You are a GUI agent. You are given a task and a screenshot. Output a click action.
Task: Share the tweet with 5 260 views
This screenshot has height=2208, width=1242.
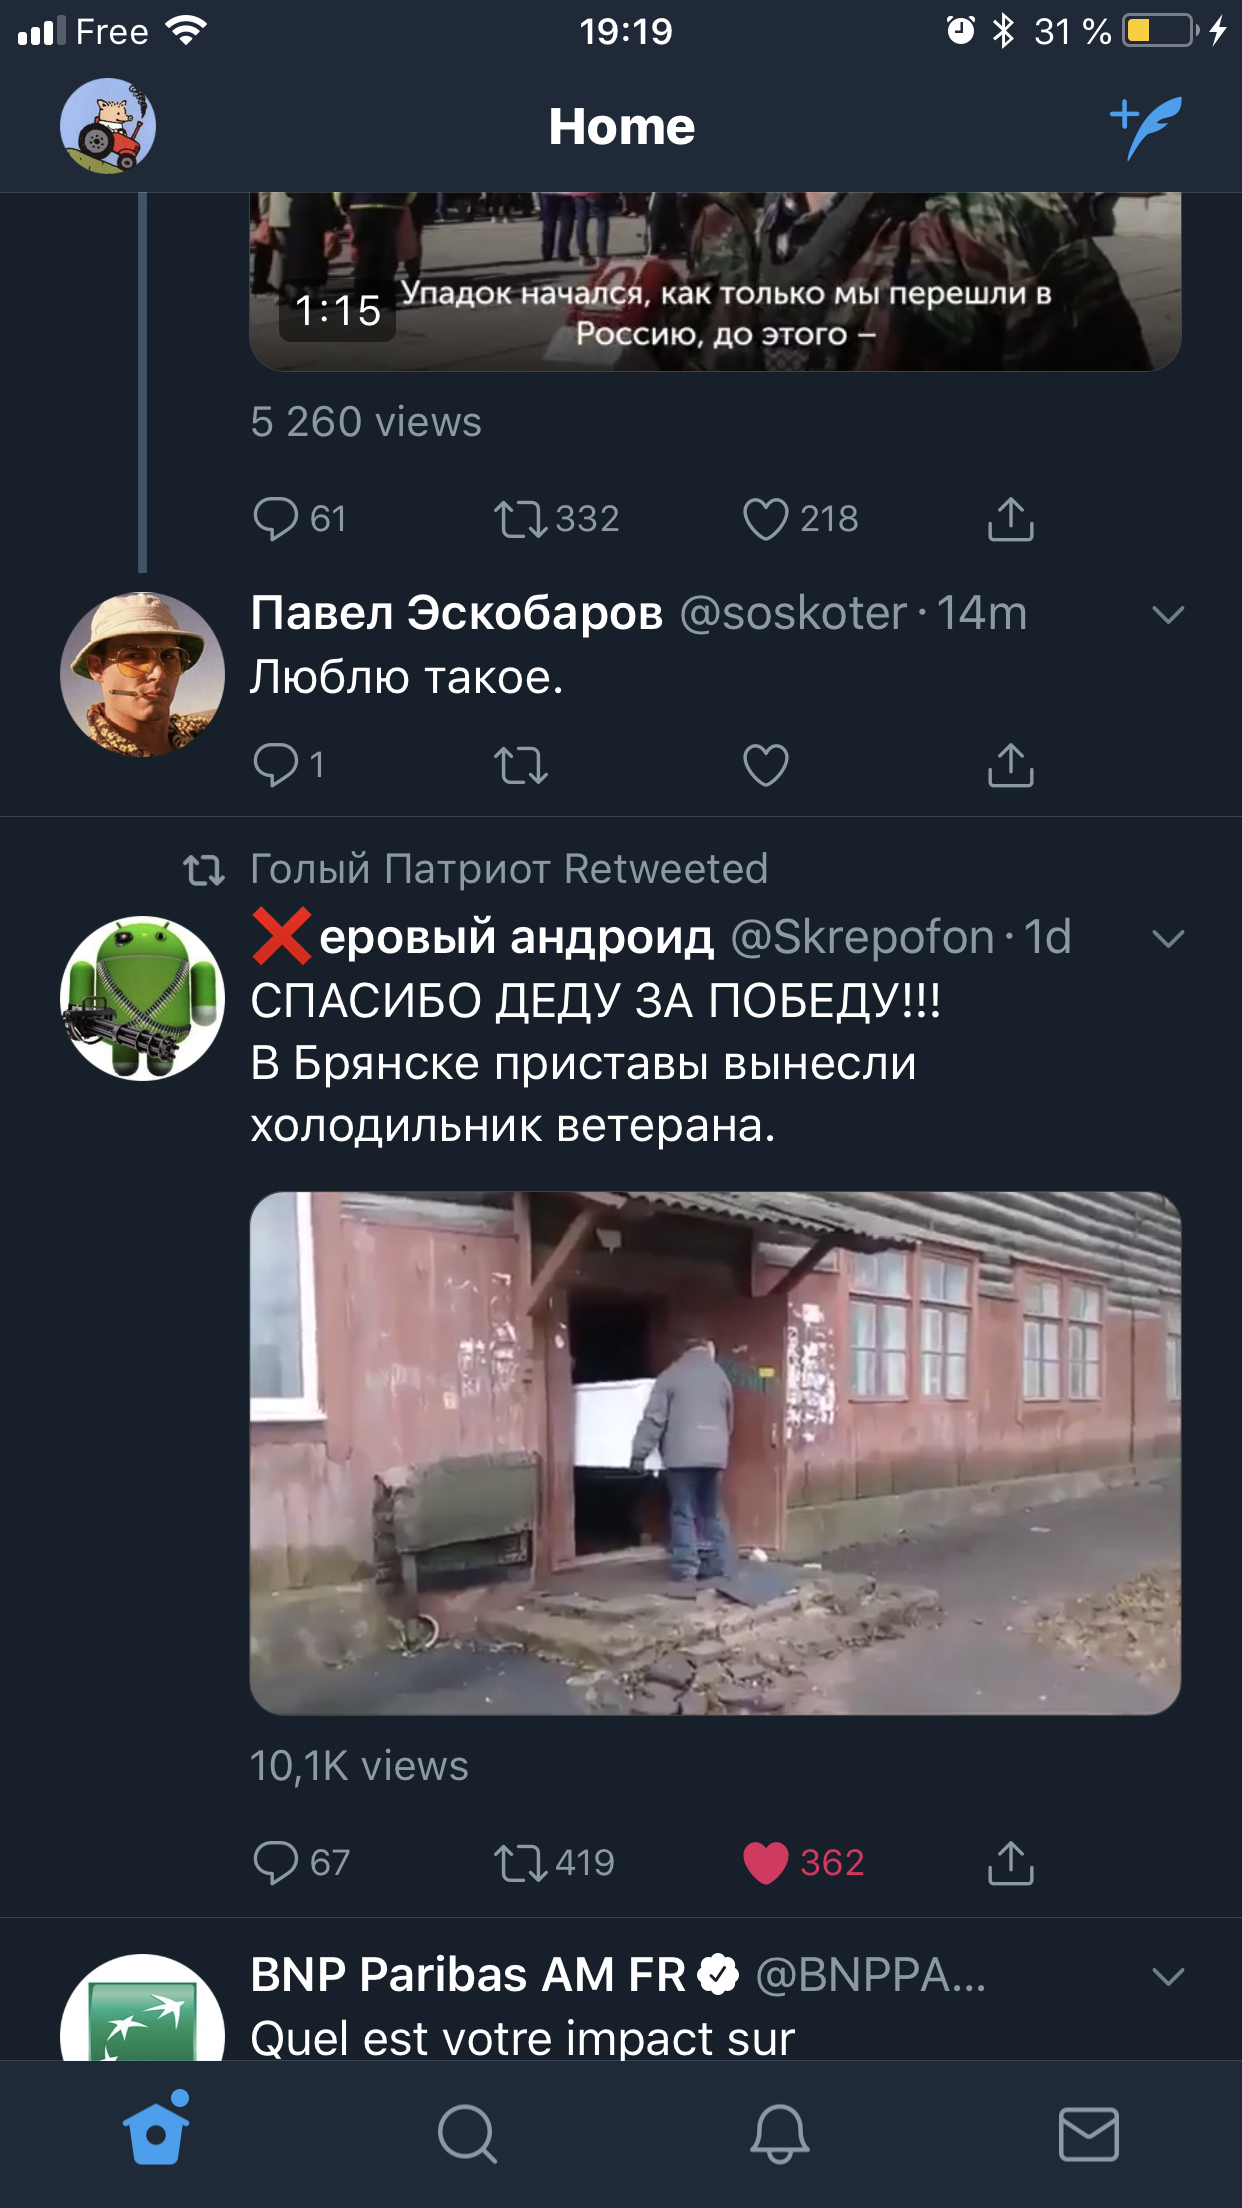click(x=1011, y=519)
